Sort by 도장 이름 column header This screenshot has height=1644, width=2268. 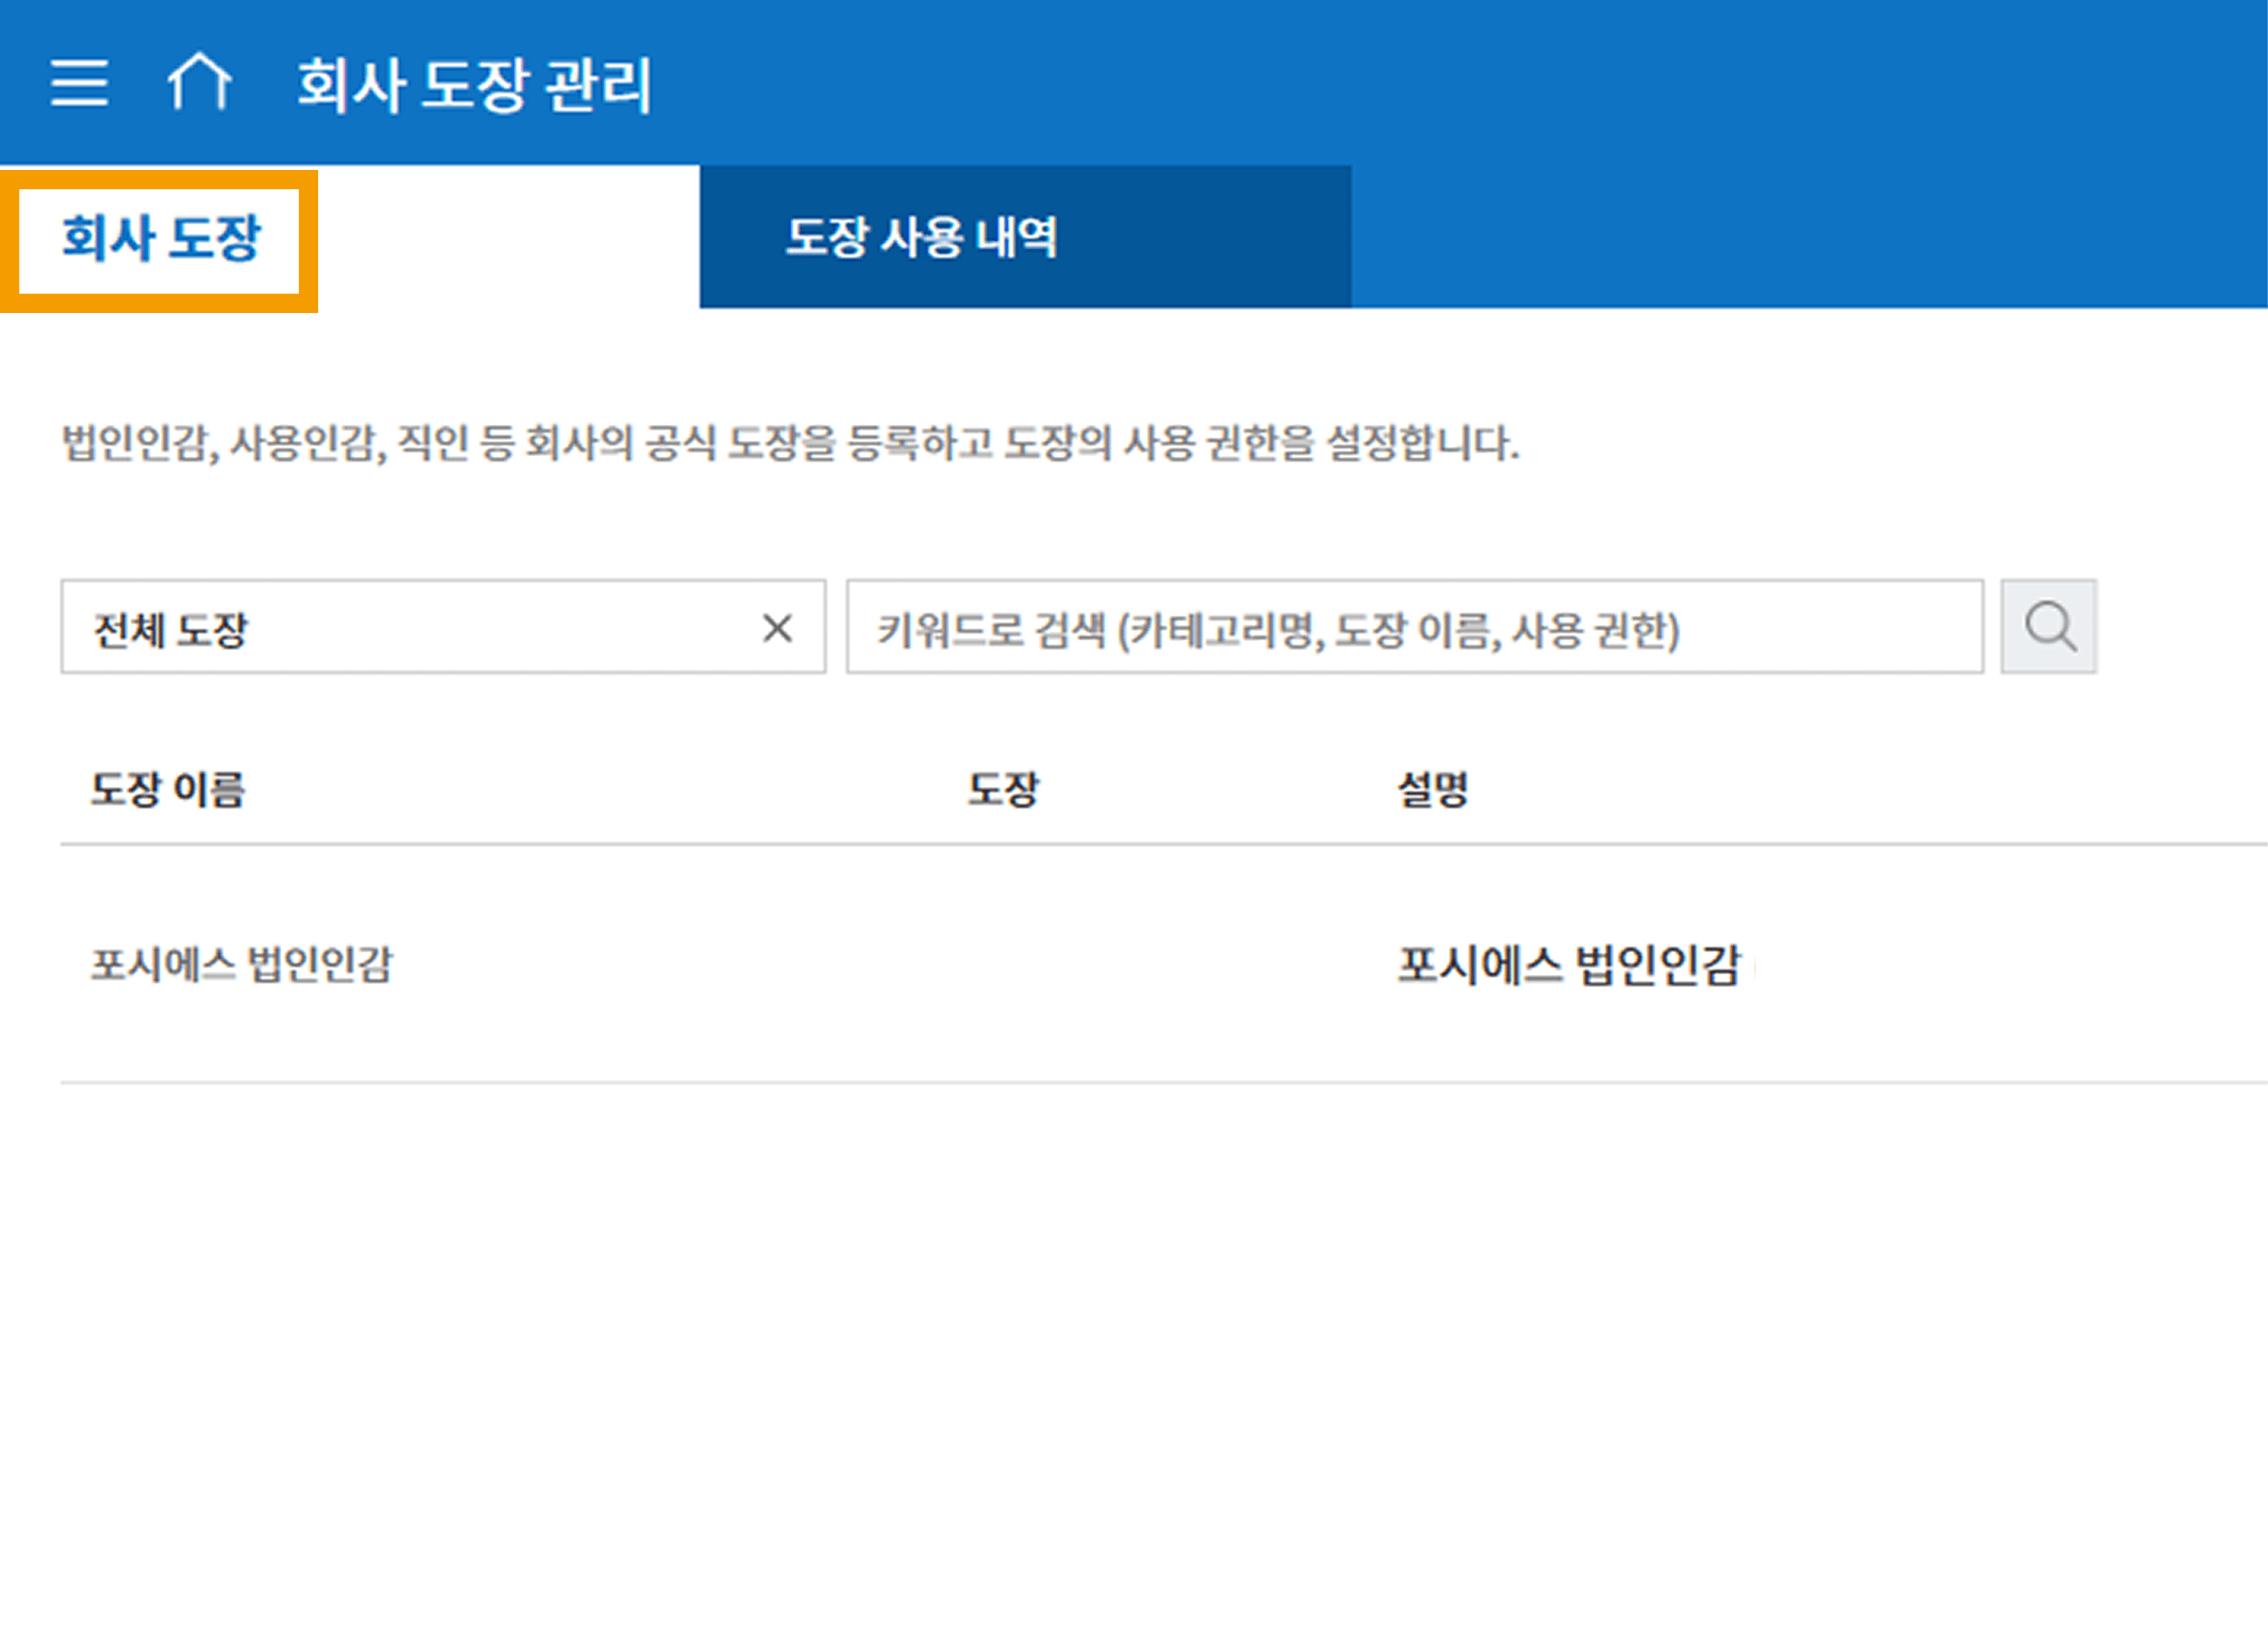click(x=168, y=790)
